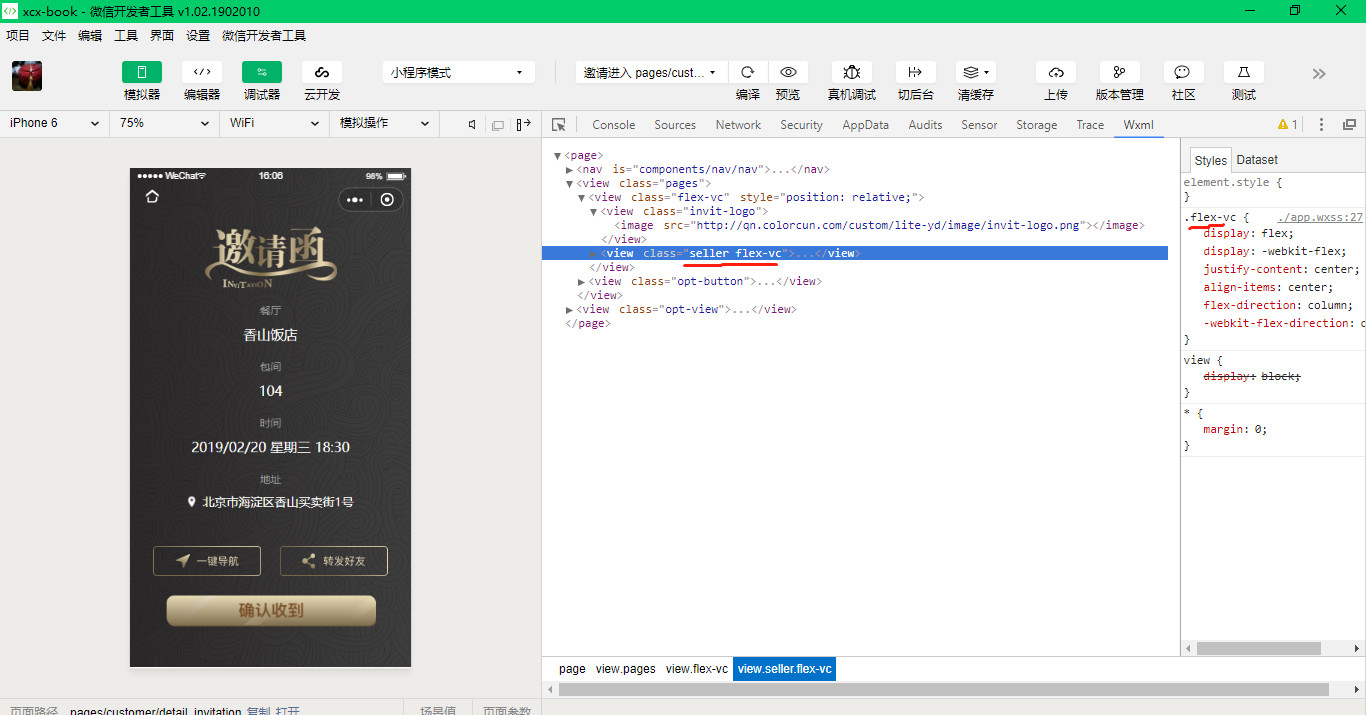Open 版本管理 version management
The height and width of the screenshot is (715, 1366).
1120,72
